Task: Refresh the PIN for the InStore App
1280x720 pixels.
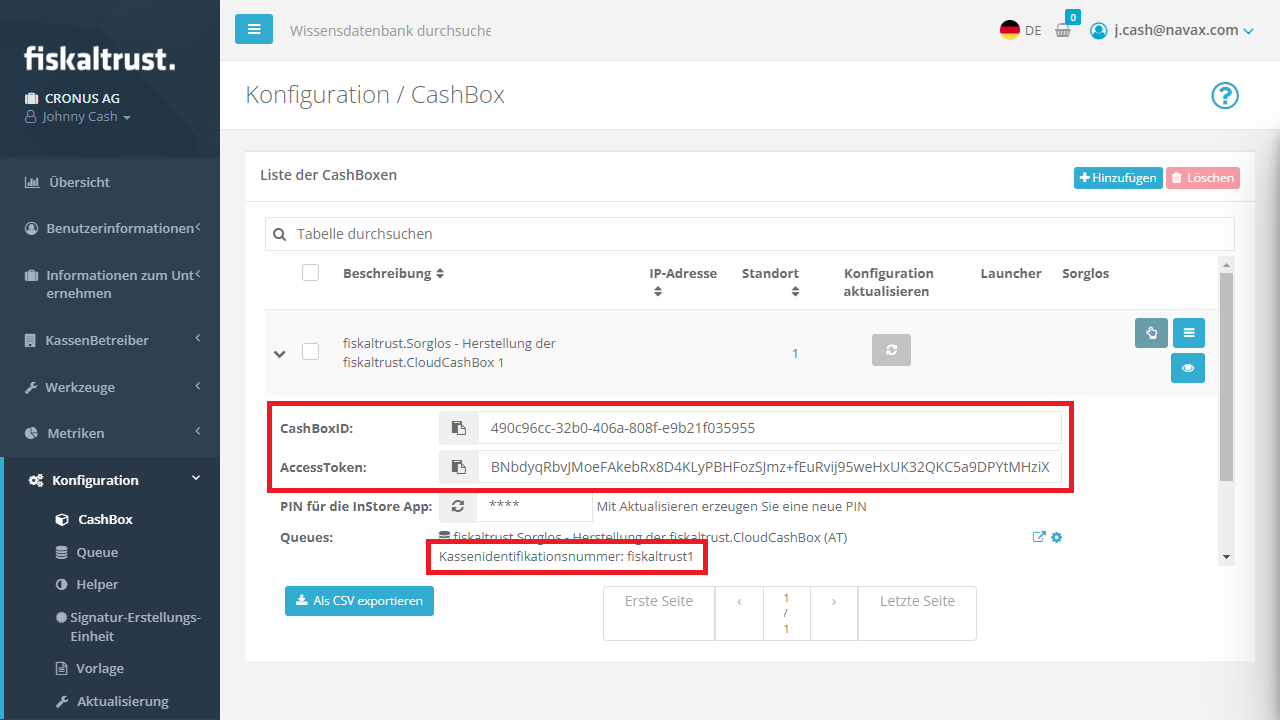Action: pyautogui.click(x=459, y=506)
